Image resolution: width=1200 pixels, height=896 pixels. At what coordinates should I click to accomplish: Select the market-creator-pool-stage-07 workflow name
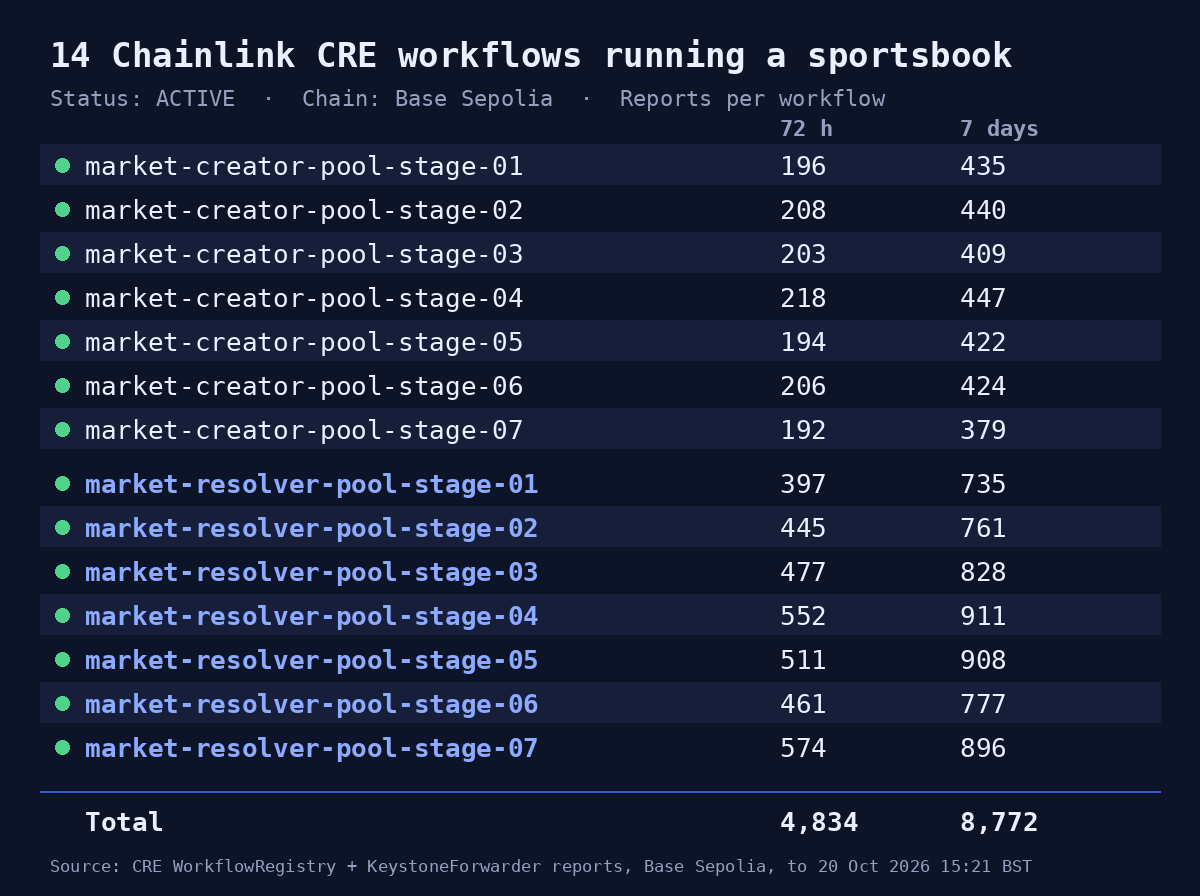(304, 431)
